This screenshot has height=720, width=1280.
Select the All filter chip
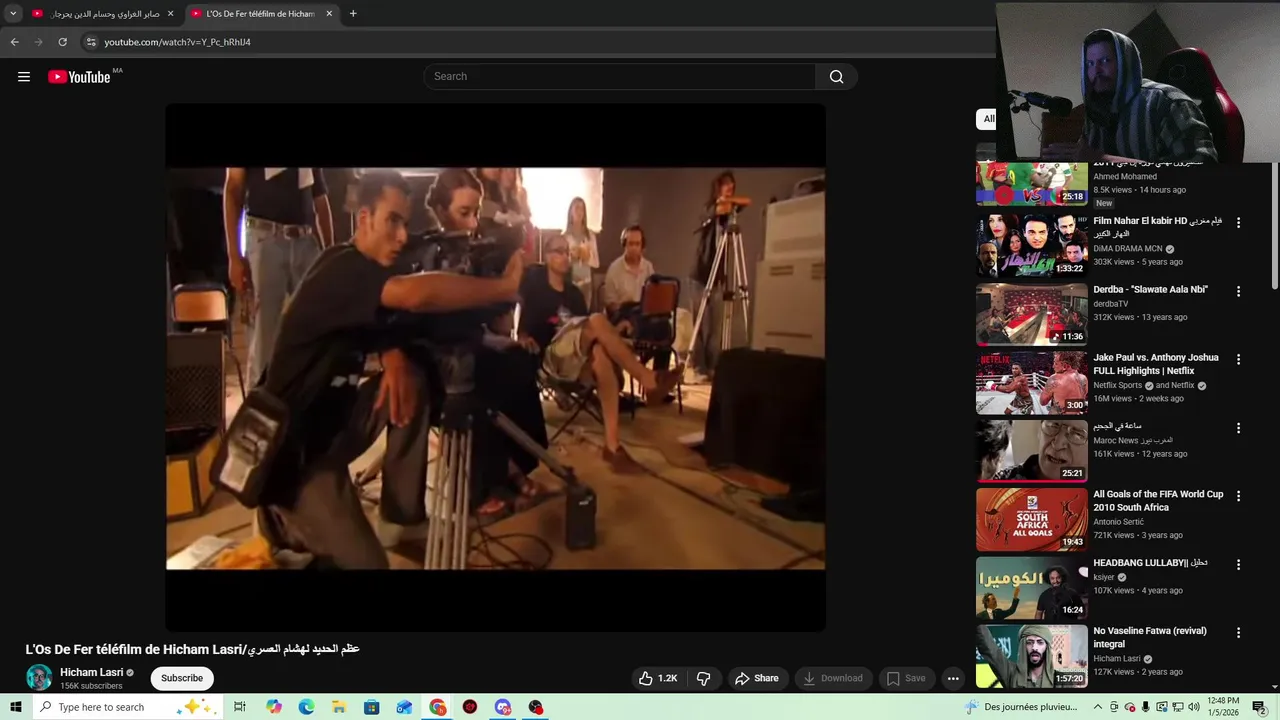click(988, 119)
